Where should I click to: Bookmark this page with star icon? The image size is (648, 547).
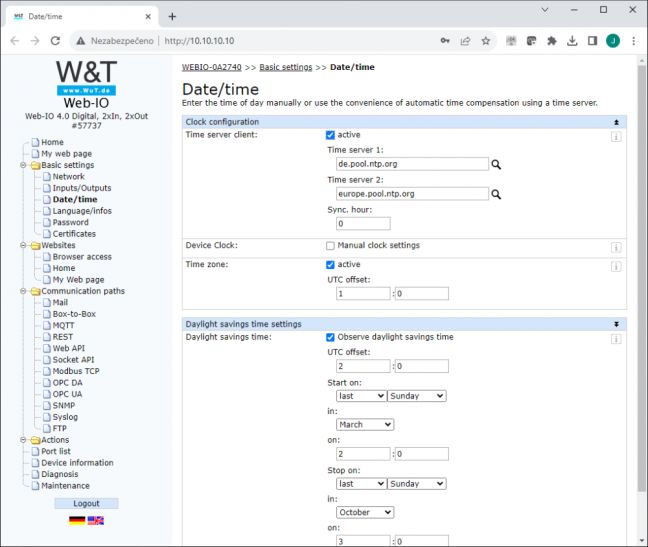486,41
